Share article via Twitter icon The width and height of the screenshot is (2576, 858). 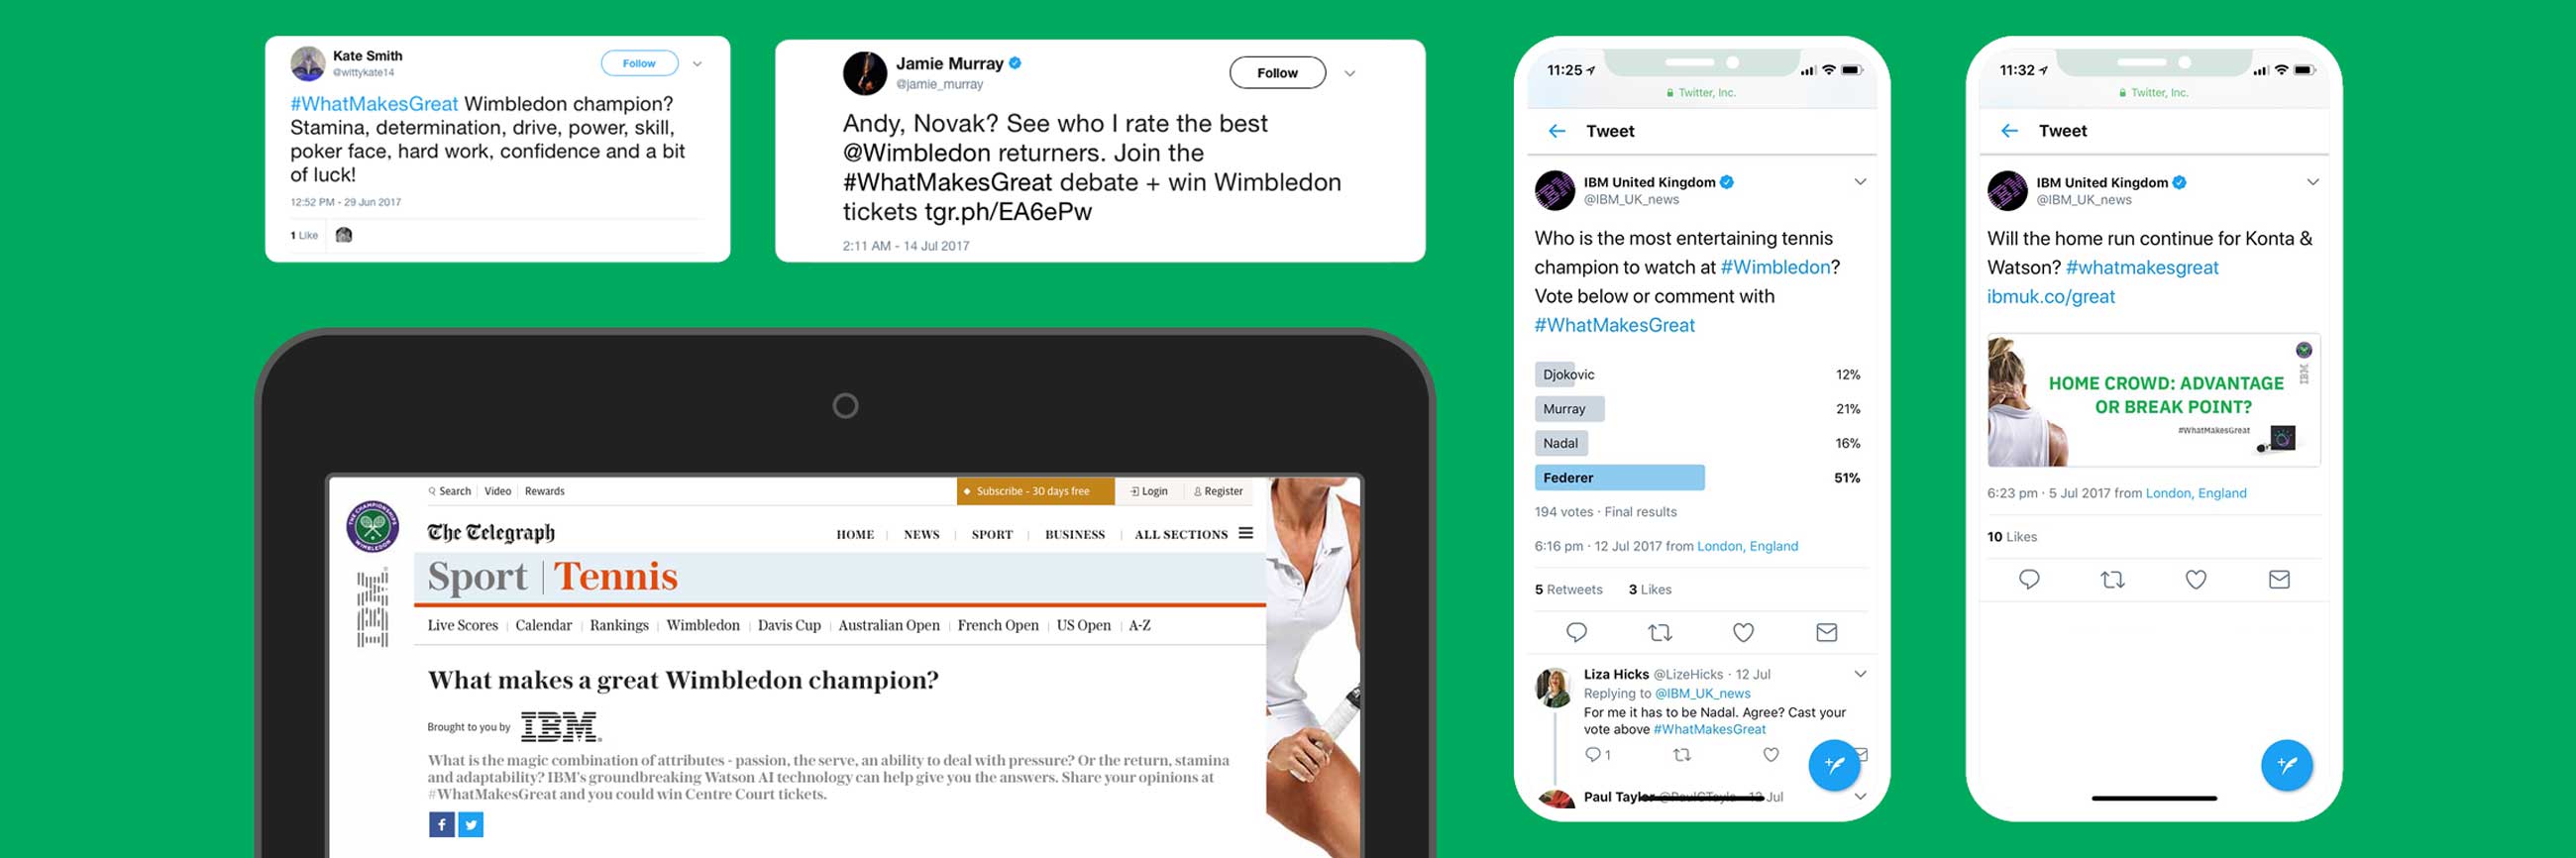[x=471, y=825]
